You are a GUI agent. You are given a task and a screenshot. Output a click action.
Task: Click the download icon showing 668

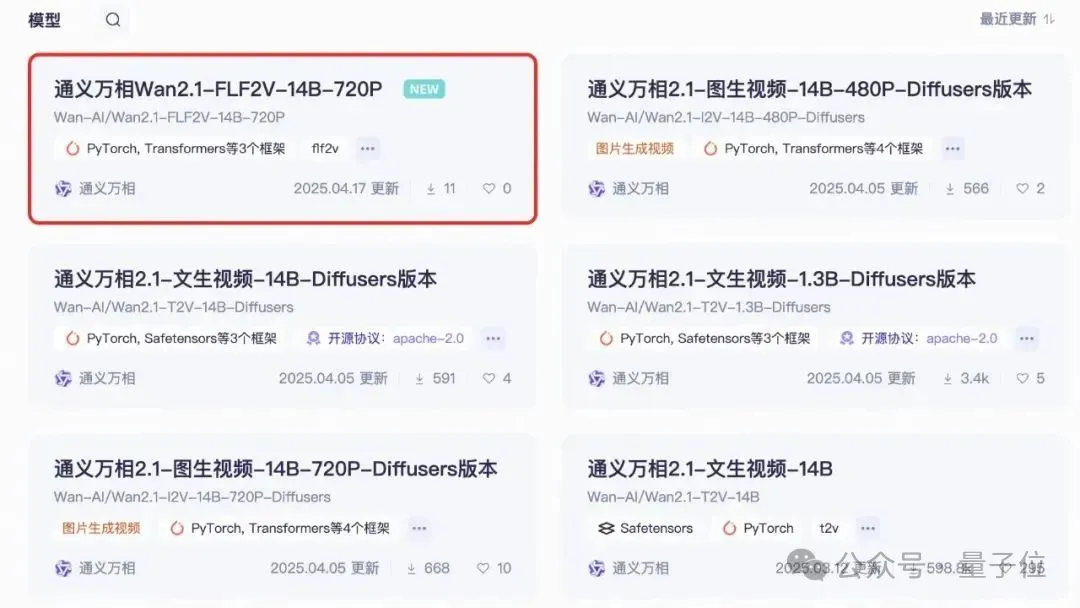pos(411,569)
